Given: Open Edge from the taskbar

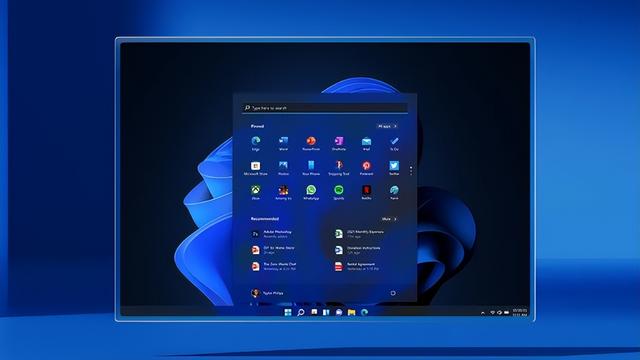Looking at the screenshot, I should click(x=364, y=312).
